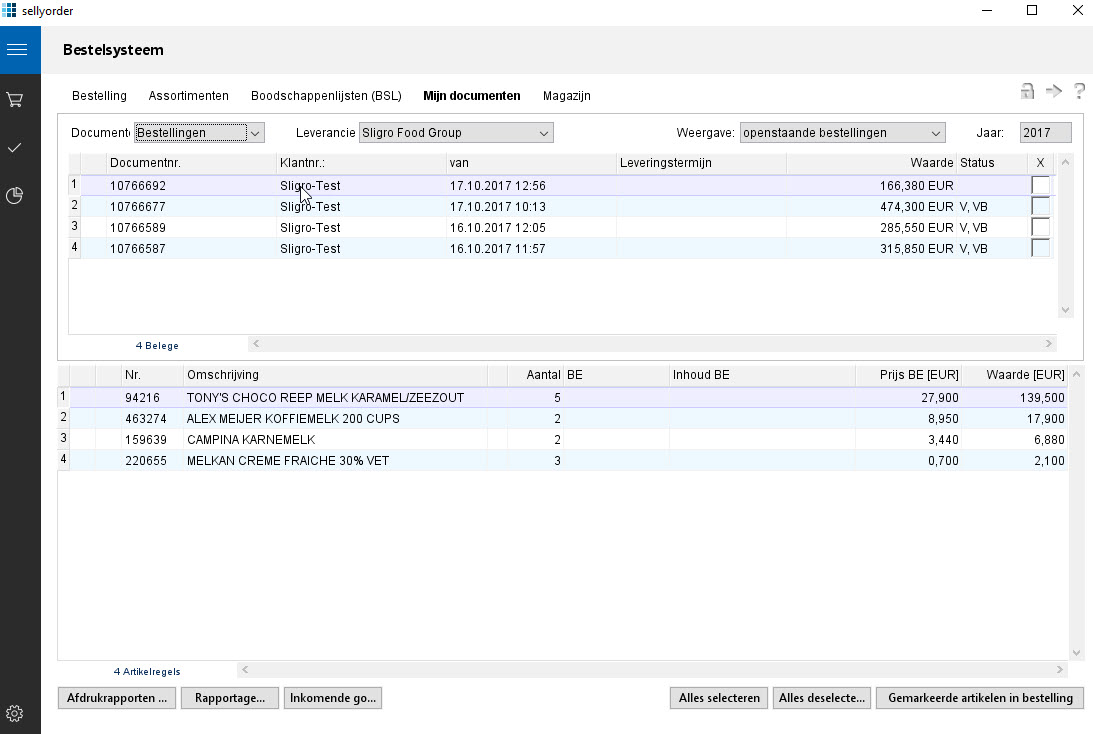Open settings via the gear icon

tap(15, 713)
